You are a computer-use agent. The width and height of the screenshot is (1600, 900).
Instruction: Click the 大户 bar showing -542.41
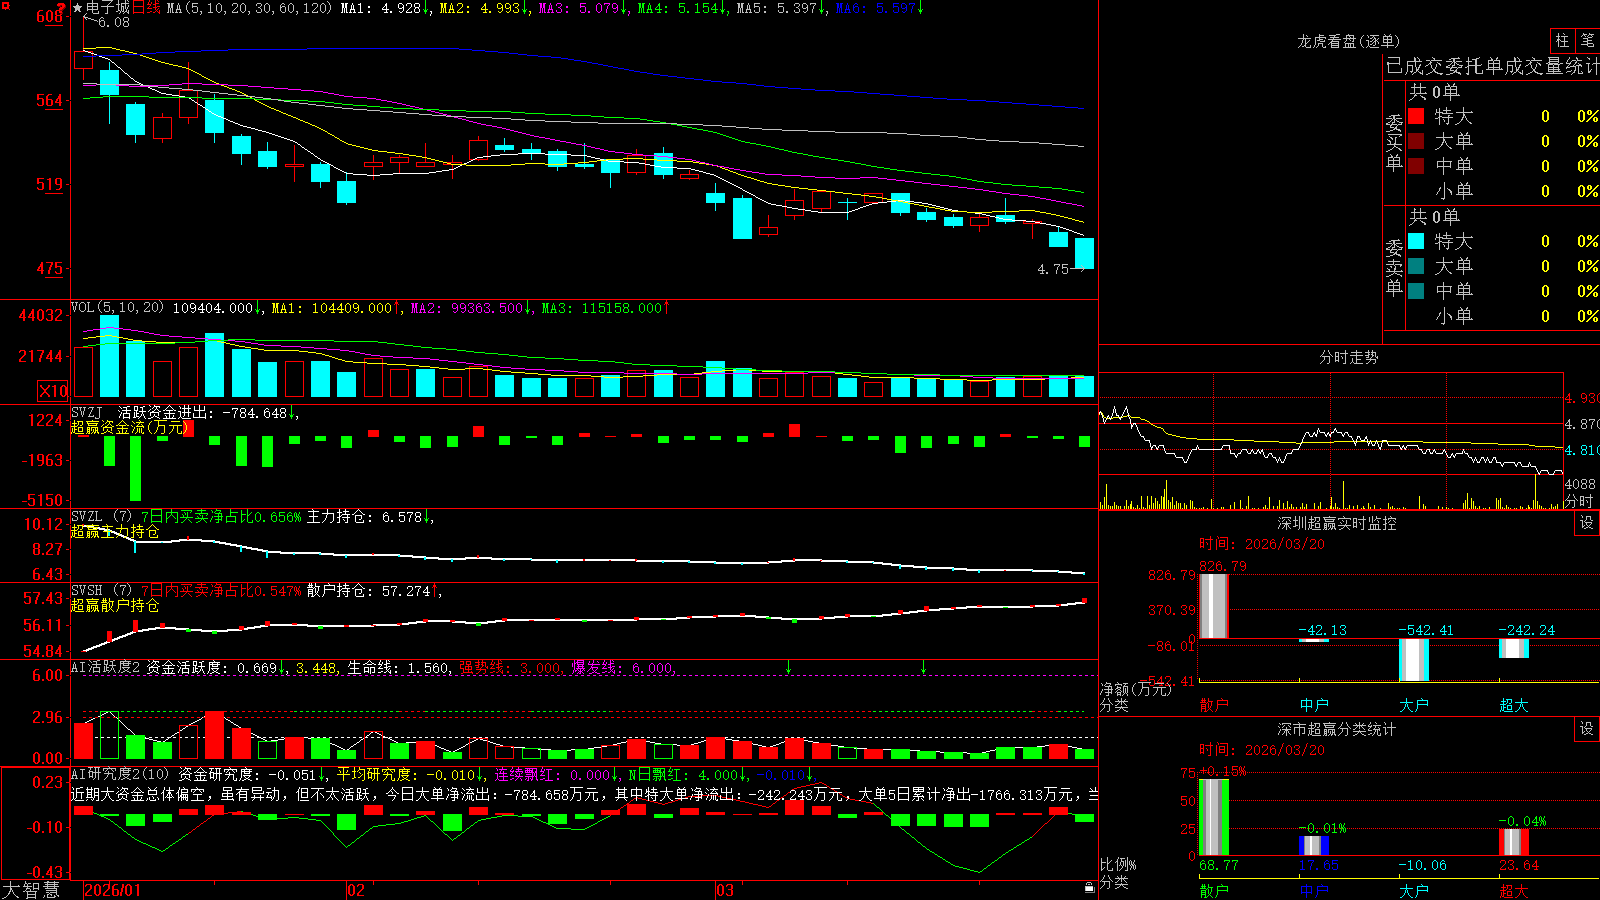pyautogui.click(x=1414, y=660)
